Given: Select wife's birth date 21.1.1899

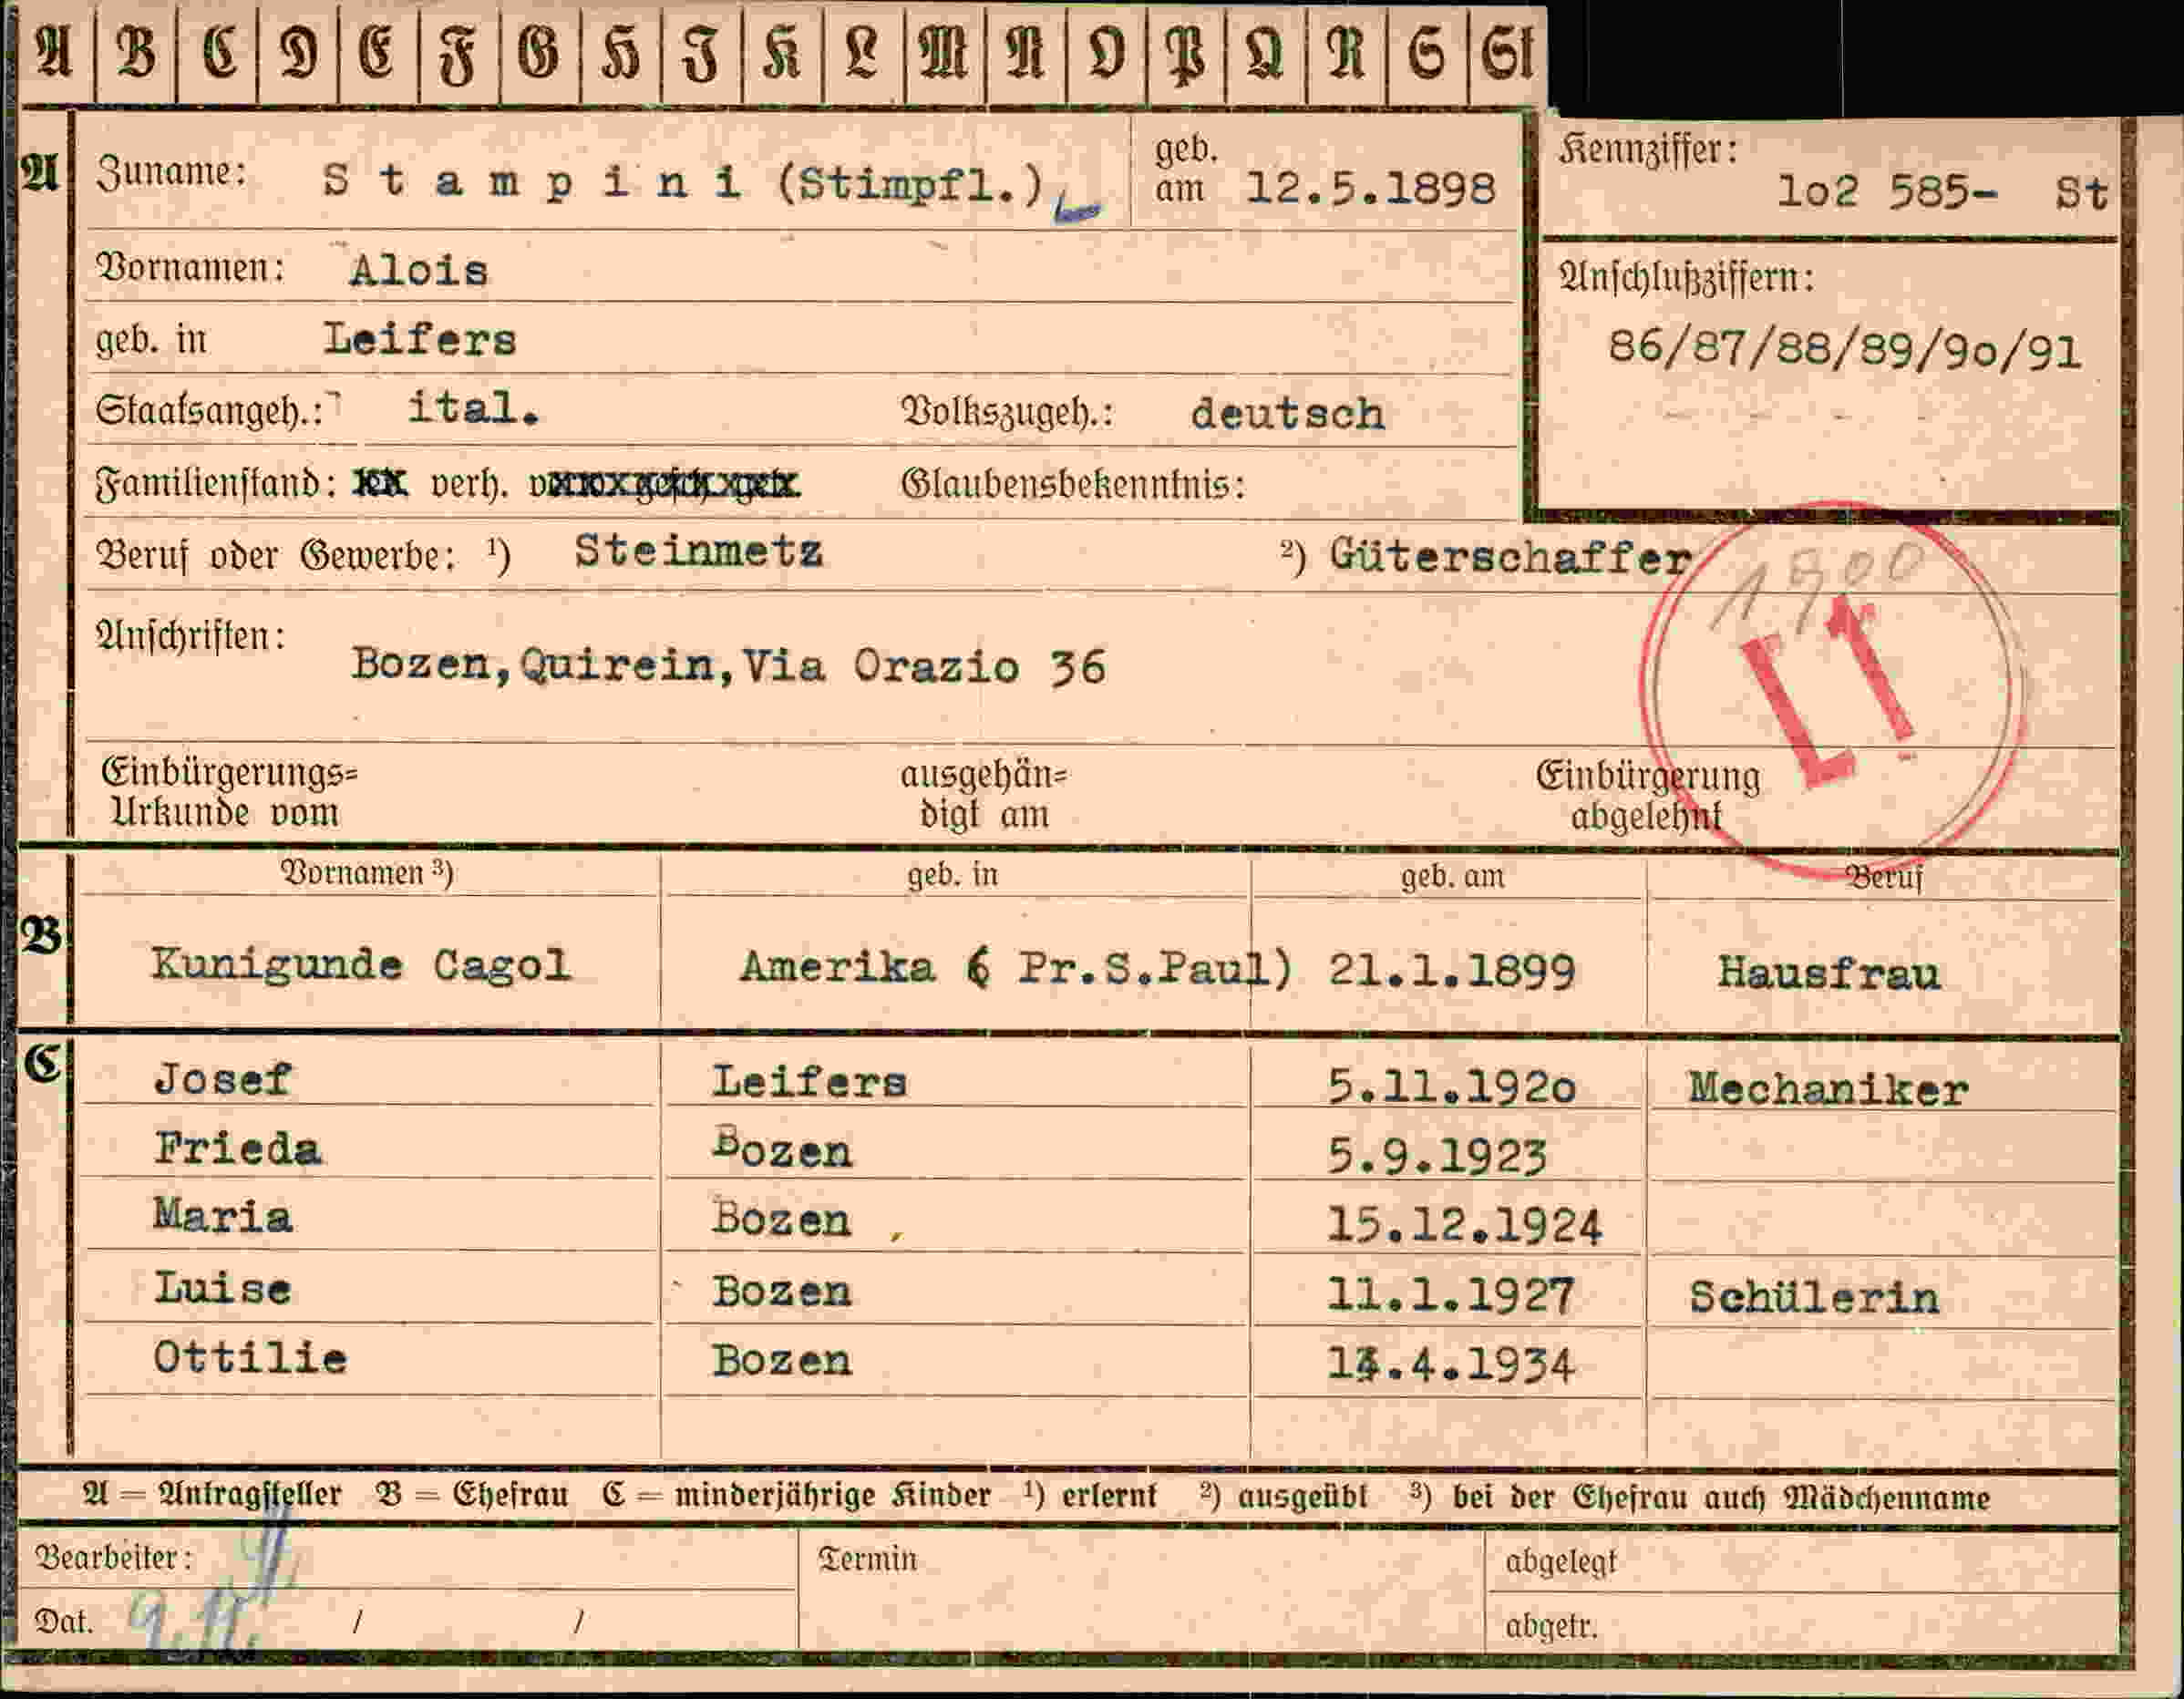Looking at the screenshot, I should 1451,971.
